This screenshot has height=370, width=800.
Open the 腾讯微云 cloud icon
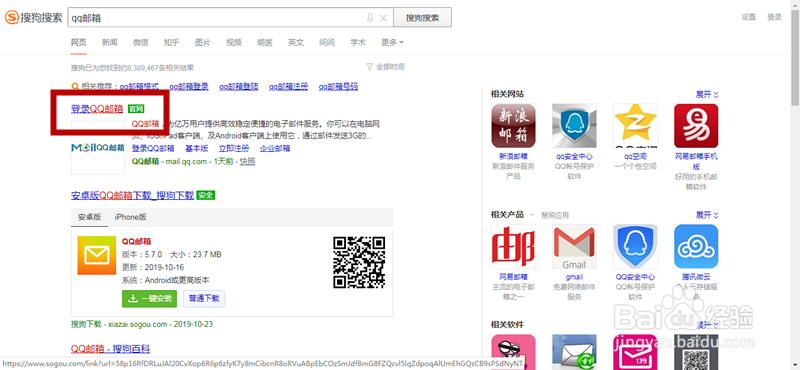click(x=696, y=246)
